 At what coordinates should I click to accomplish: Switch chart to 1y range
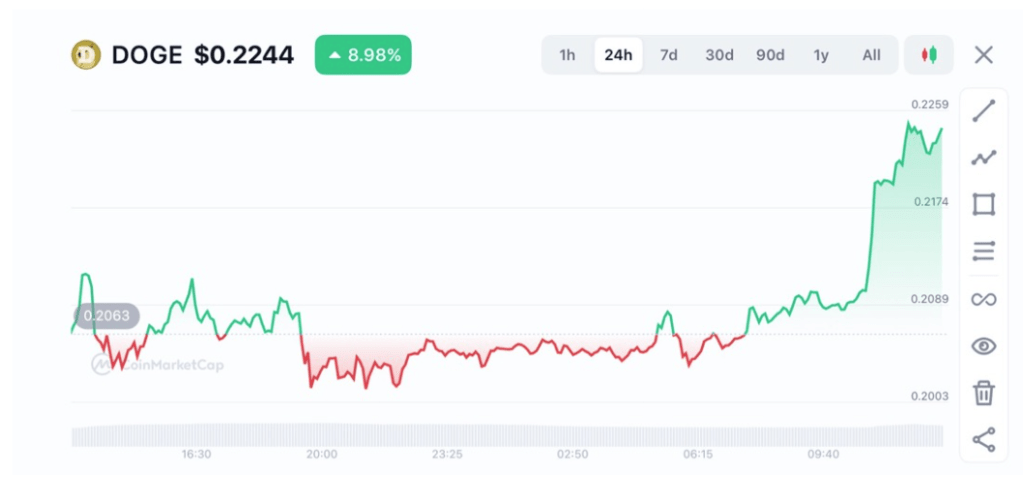click(x=821, y=55)
